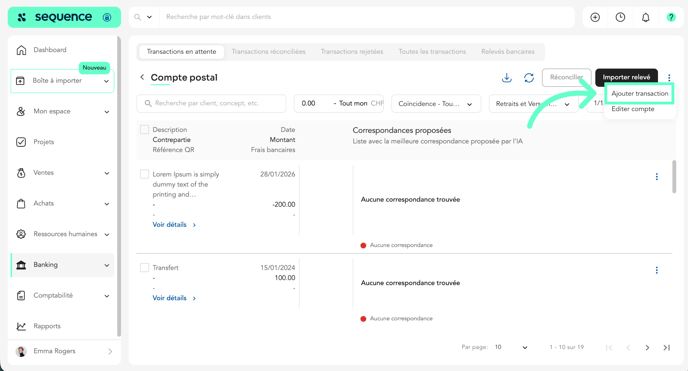Select Ajouter transaction menu entry
The image size is (688, 371).
point(639,93)
